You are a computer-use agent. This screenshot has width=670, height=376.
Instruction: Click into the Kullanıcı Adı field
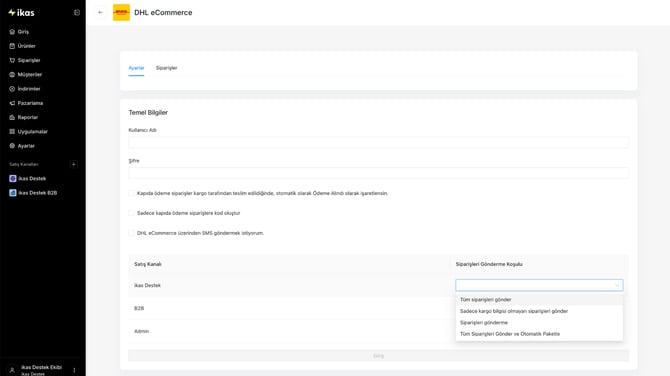378,142
